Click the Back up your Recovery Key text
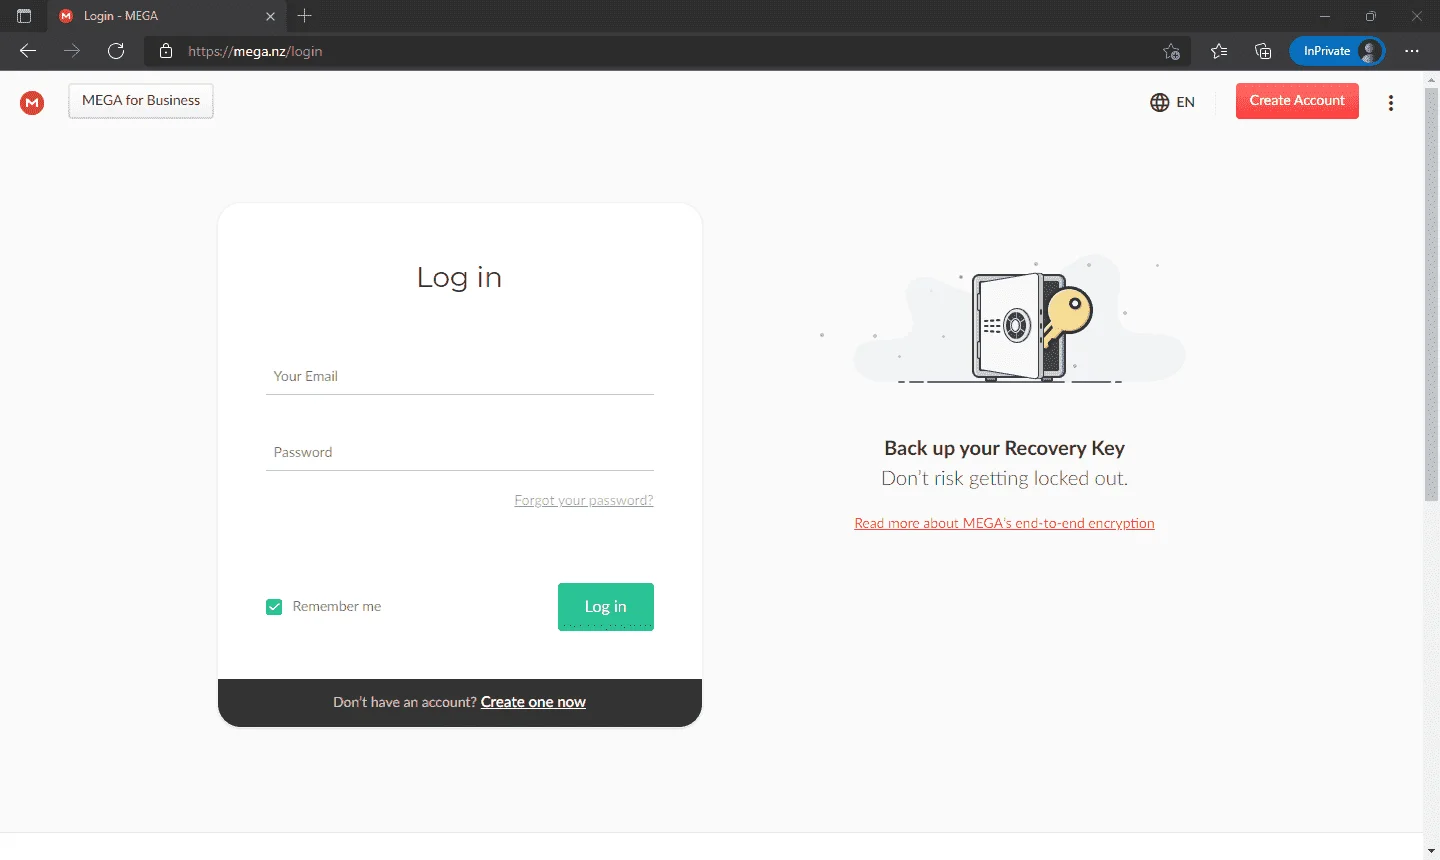 pyautogui.click(x=1005, y=448)
